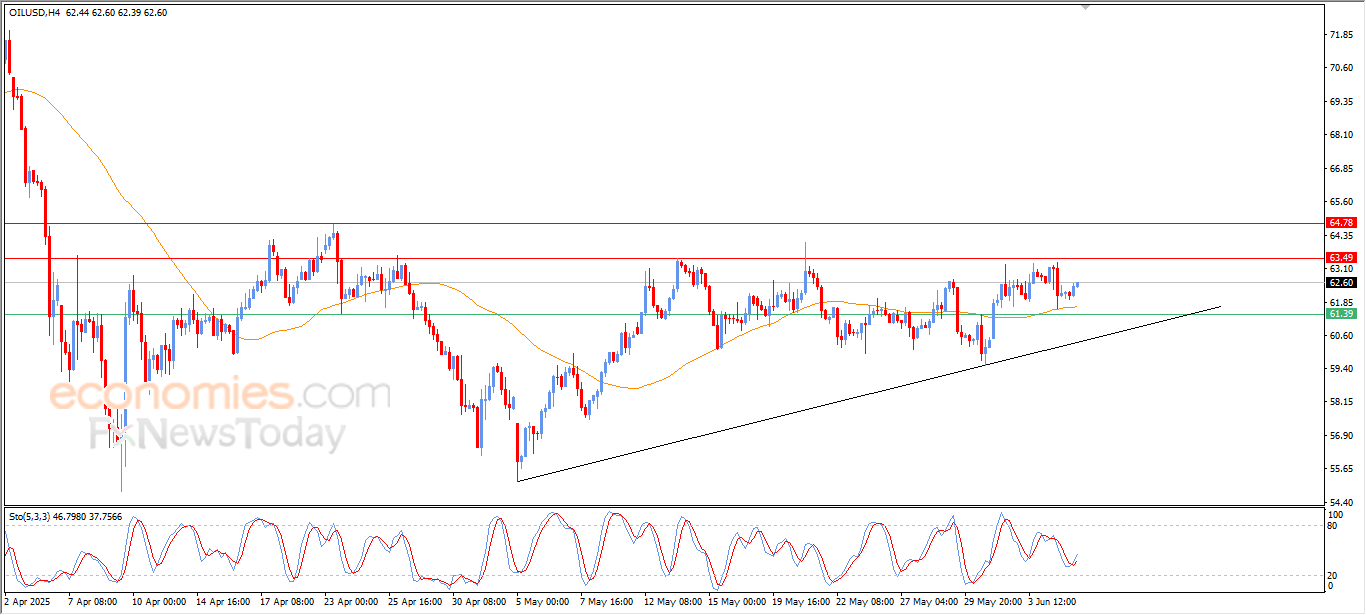Click the 17 Apr 08:00 time label
This screenshot has height=615, width=1366.
[x=286, y=602]
